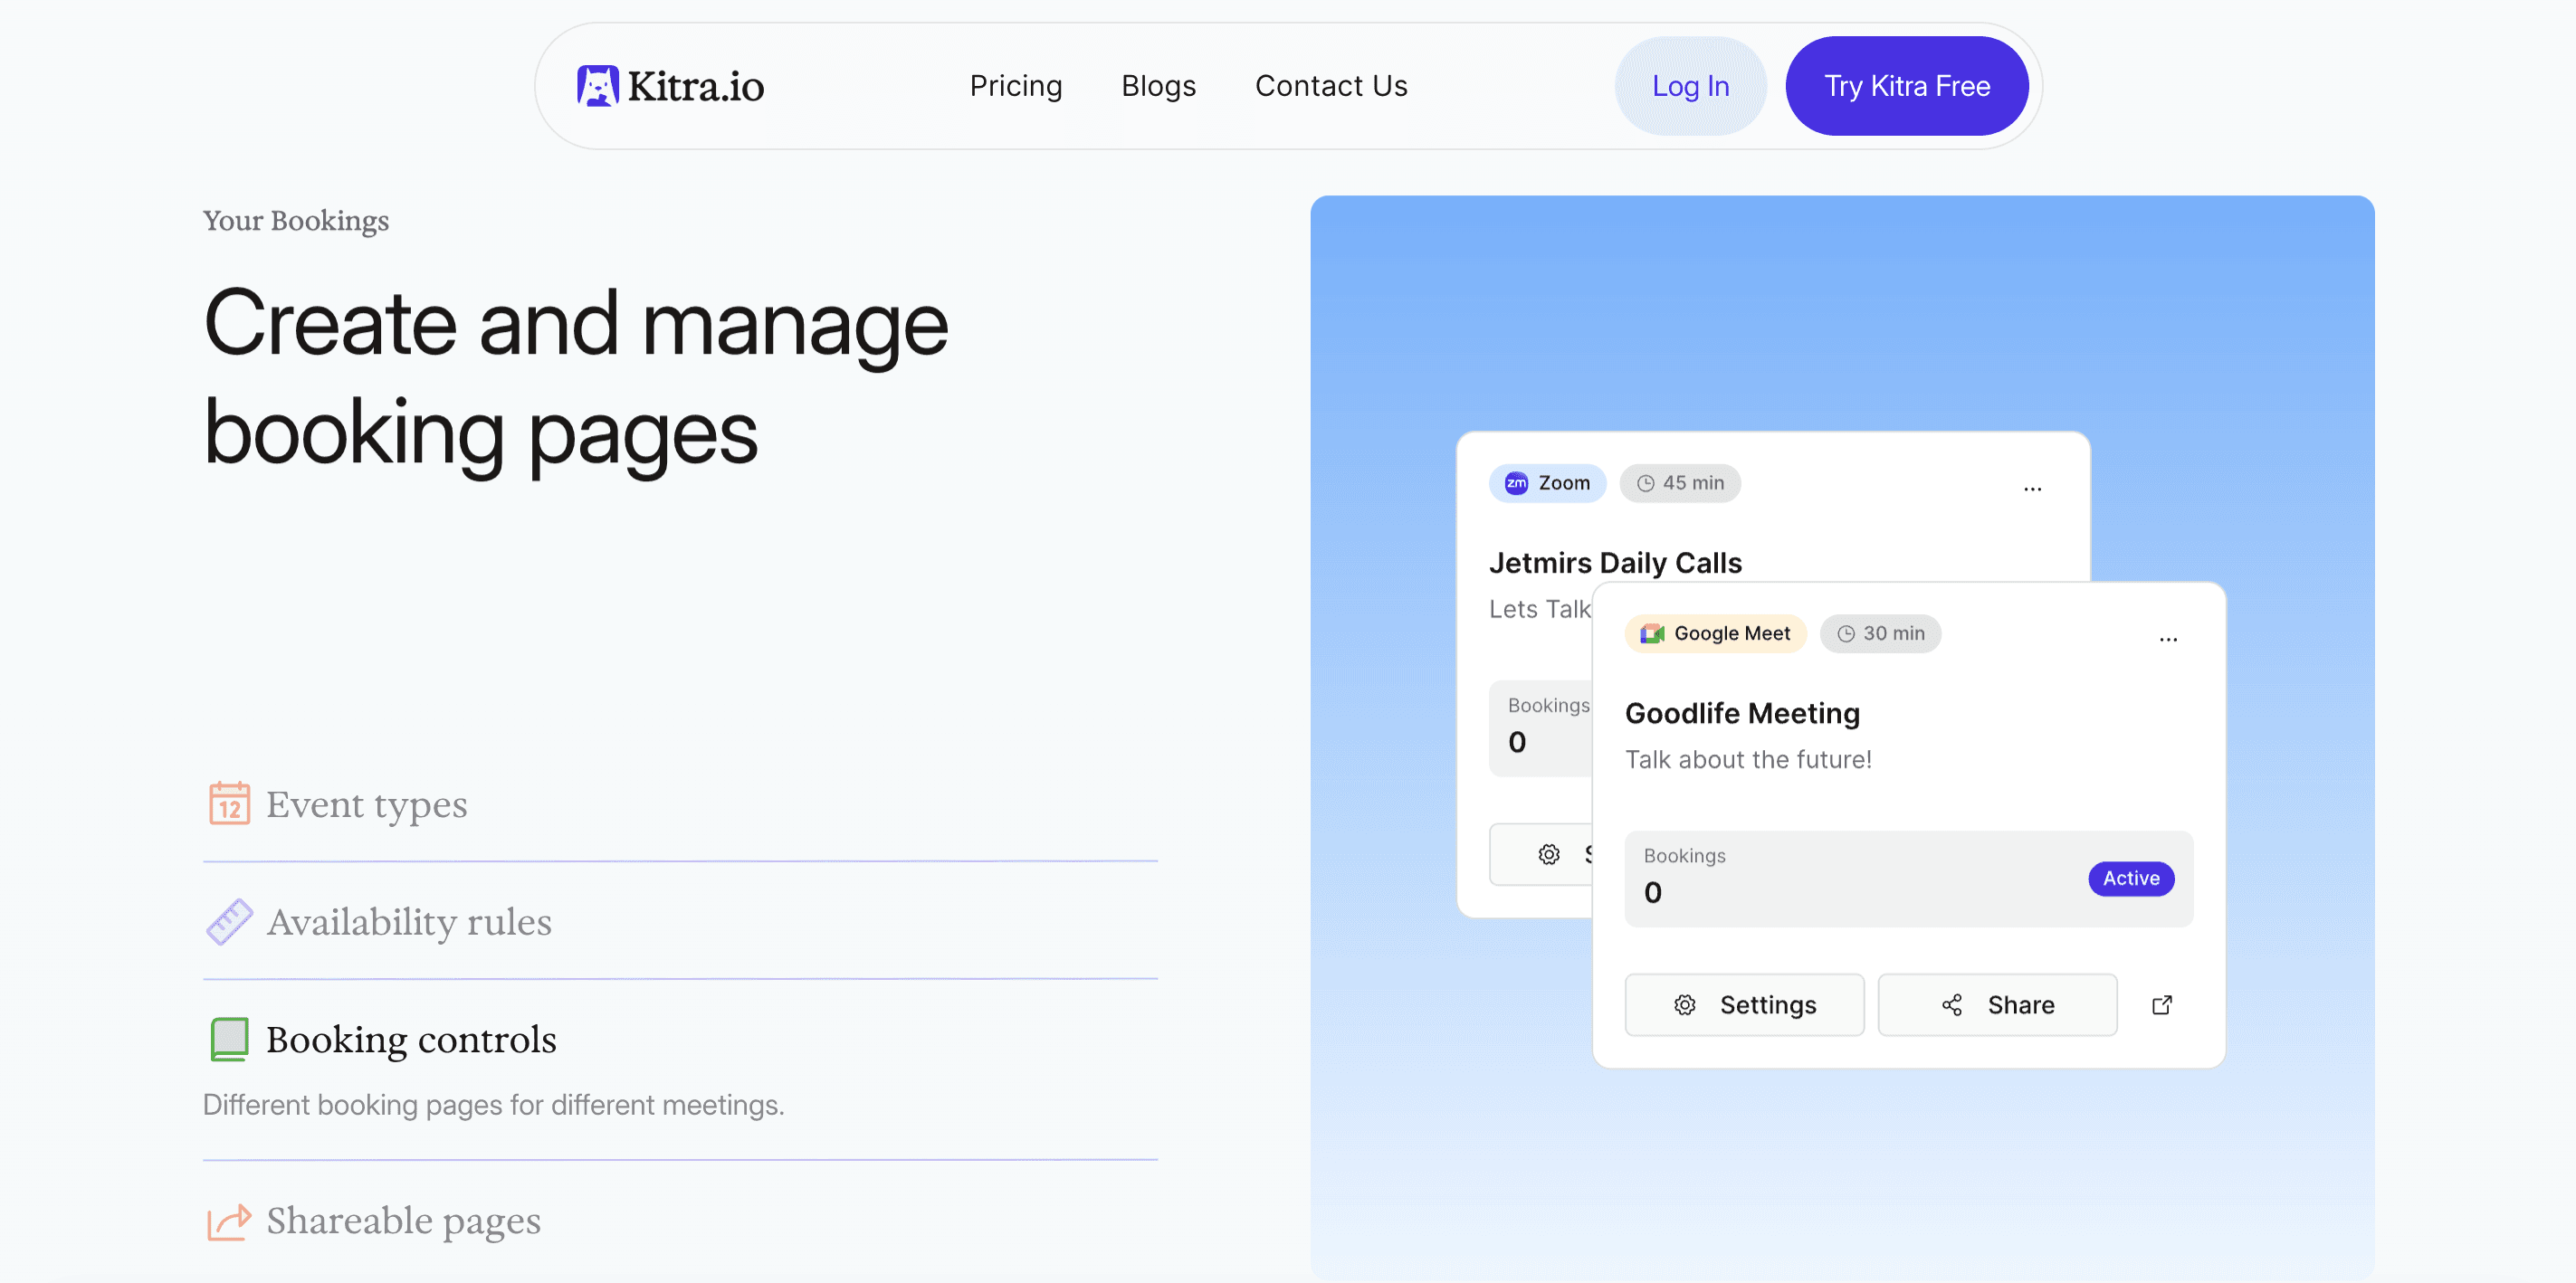Click the share arrow icon beside Shareable pages
Screen dimensions: 2576x1283
(x=229, y=1221)
